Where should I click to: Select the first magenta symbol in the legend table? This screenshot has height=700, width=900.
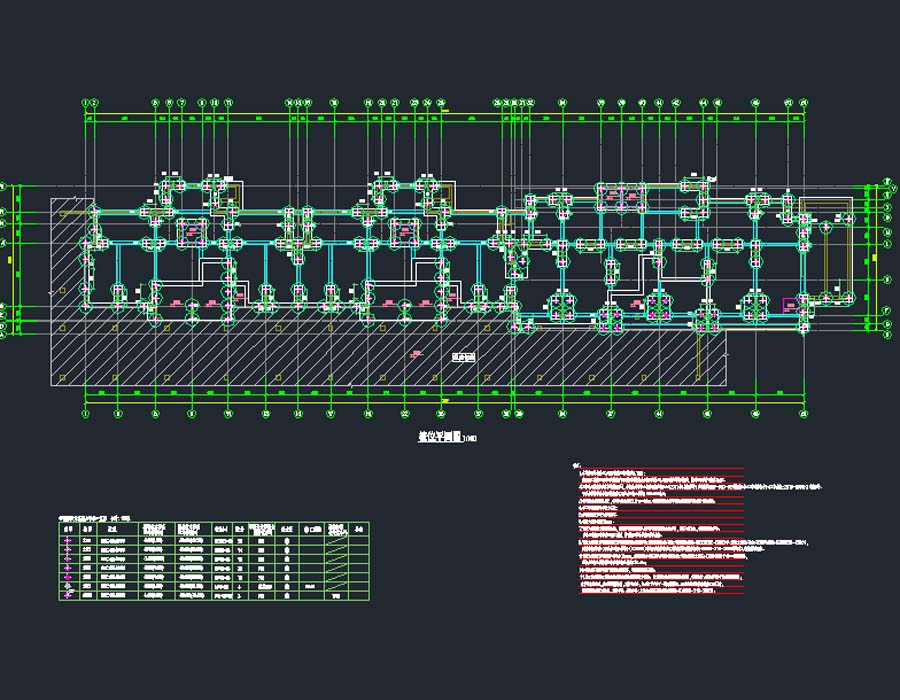tap(68, 539)
